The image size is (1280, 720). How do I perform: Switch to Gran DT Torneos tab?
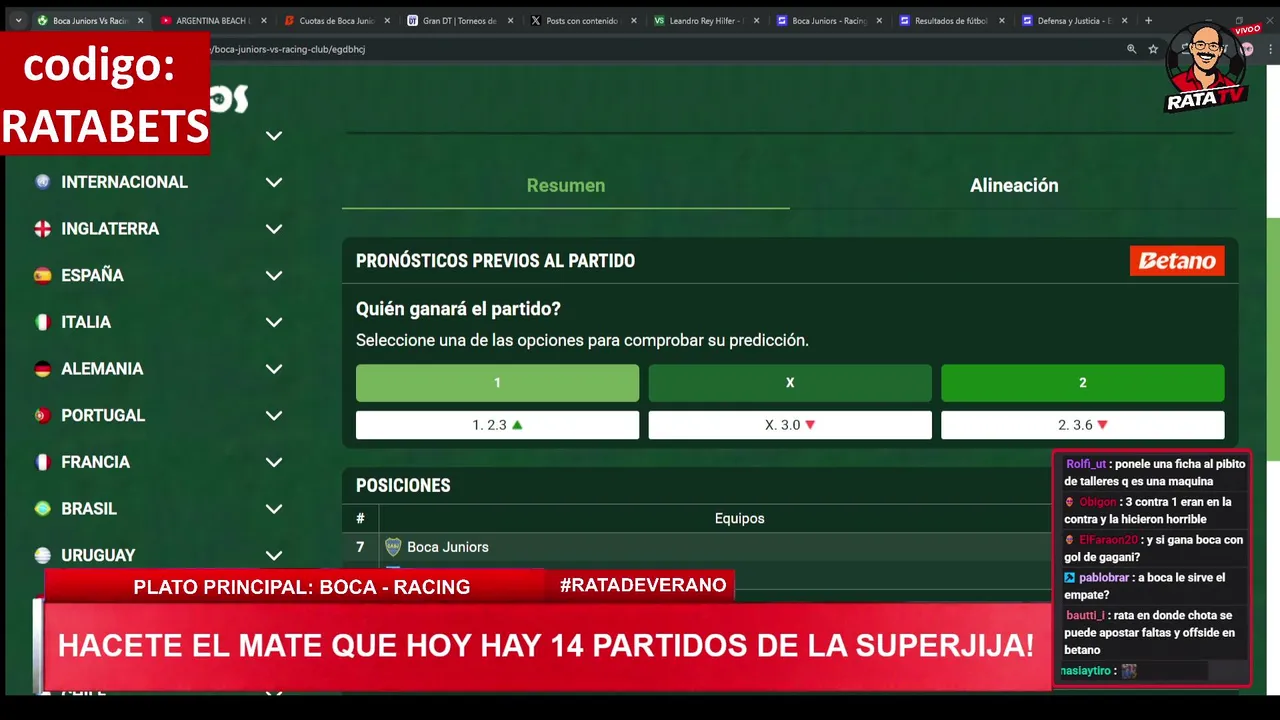[x=458, y=20]
